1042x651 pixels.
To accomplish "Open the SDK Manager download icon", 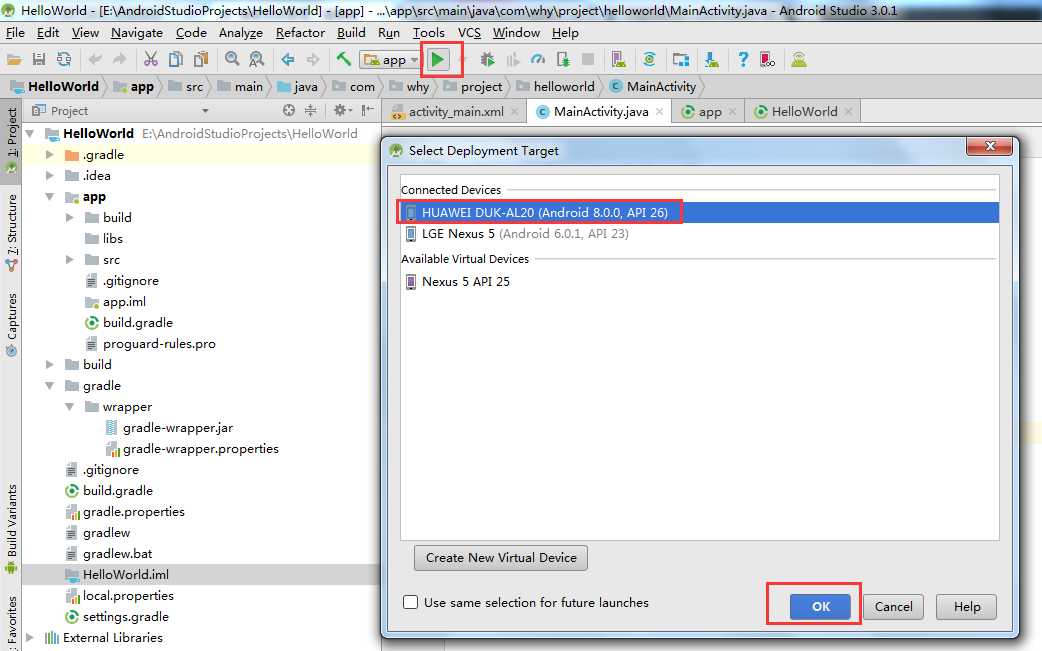I will [712, 60].
